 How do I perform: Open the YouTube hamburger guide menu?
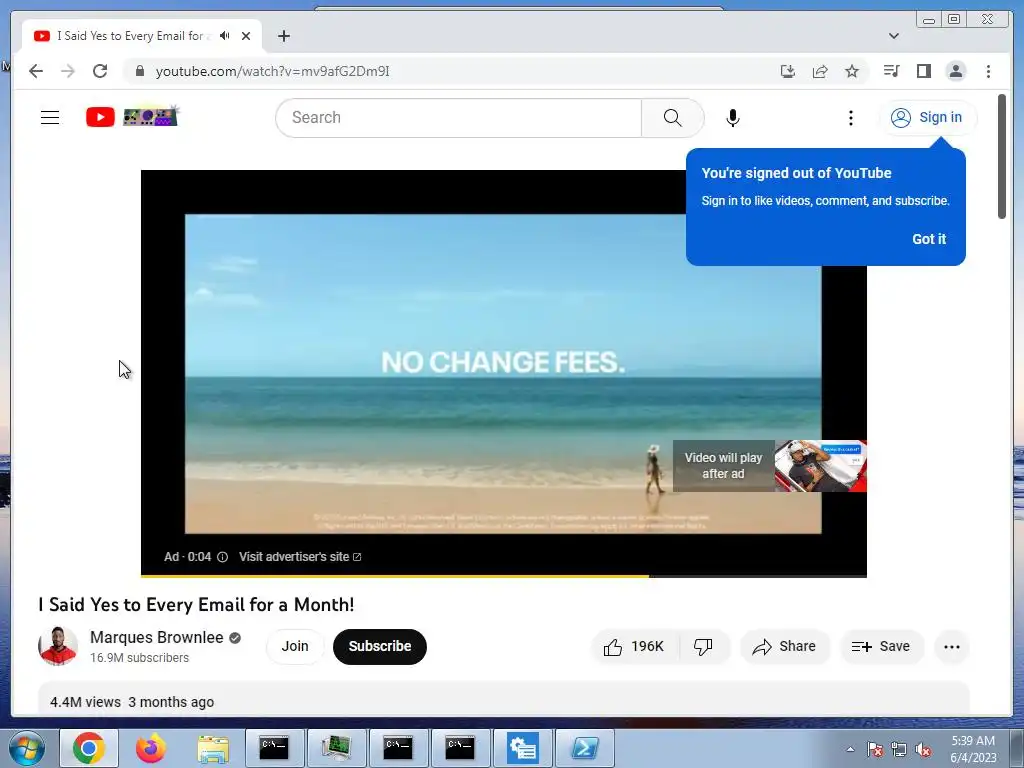pyautogui.click(x=50, y=118)
